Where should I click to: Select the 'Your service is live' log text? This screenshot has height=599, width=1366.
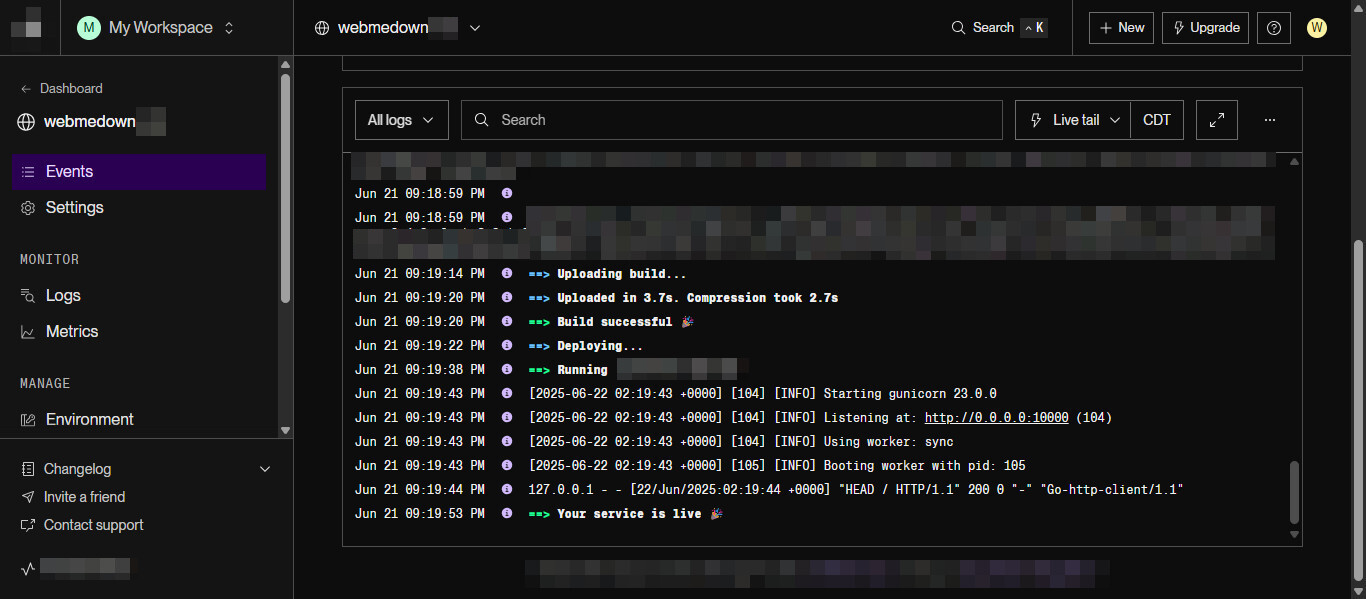629,513
